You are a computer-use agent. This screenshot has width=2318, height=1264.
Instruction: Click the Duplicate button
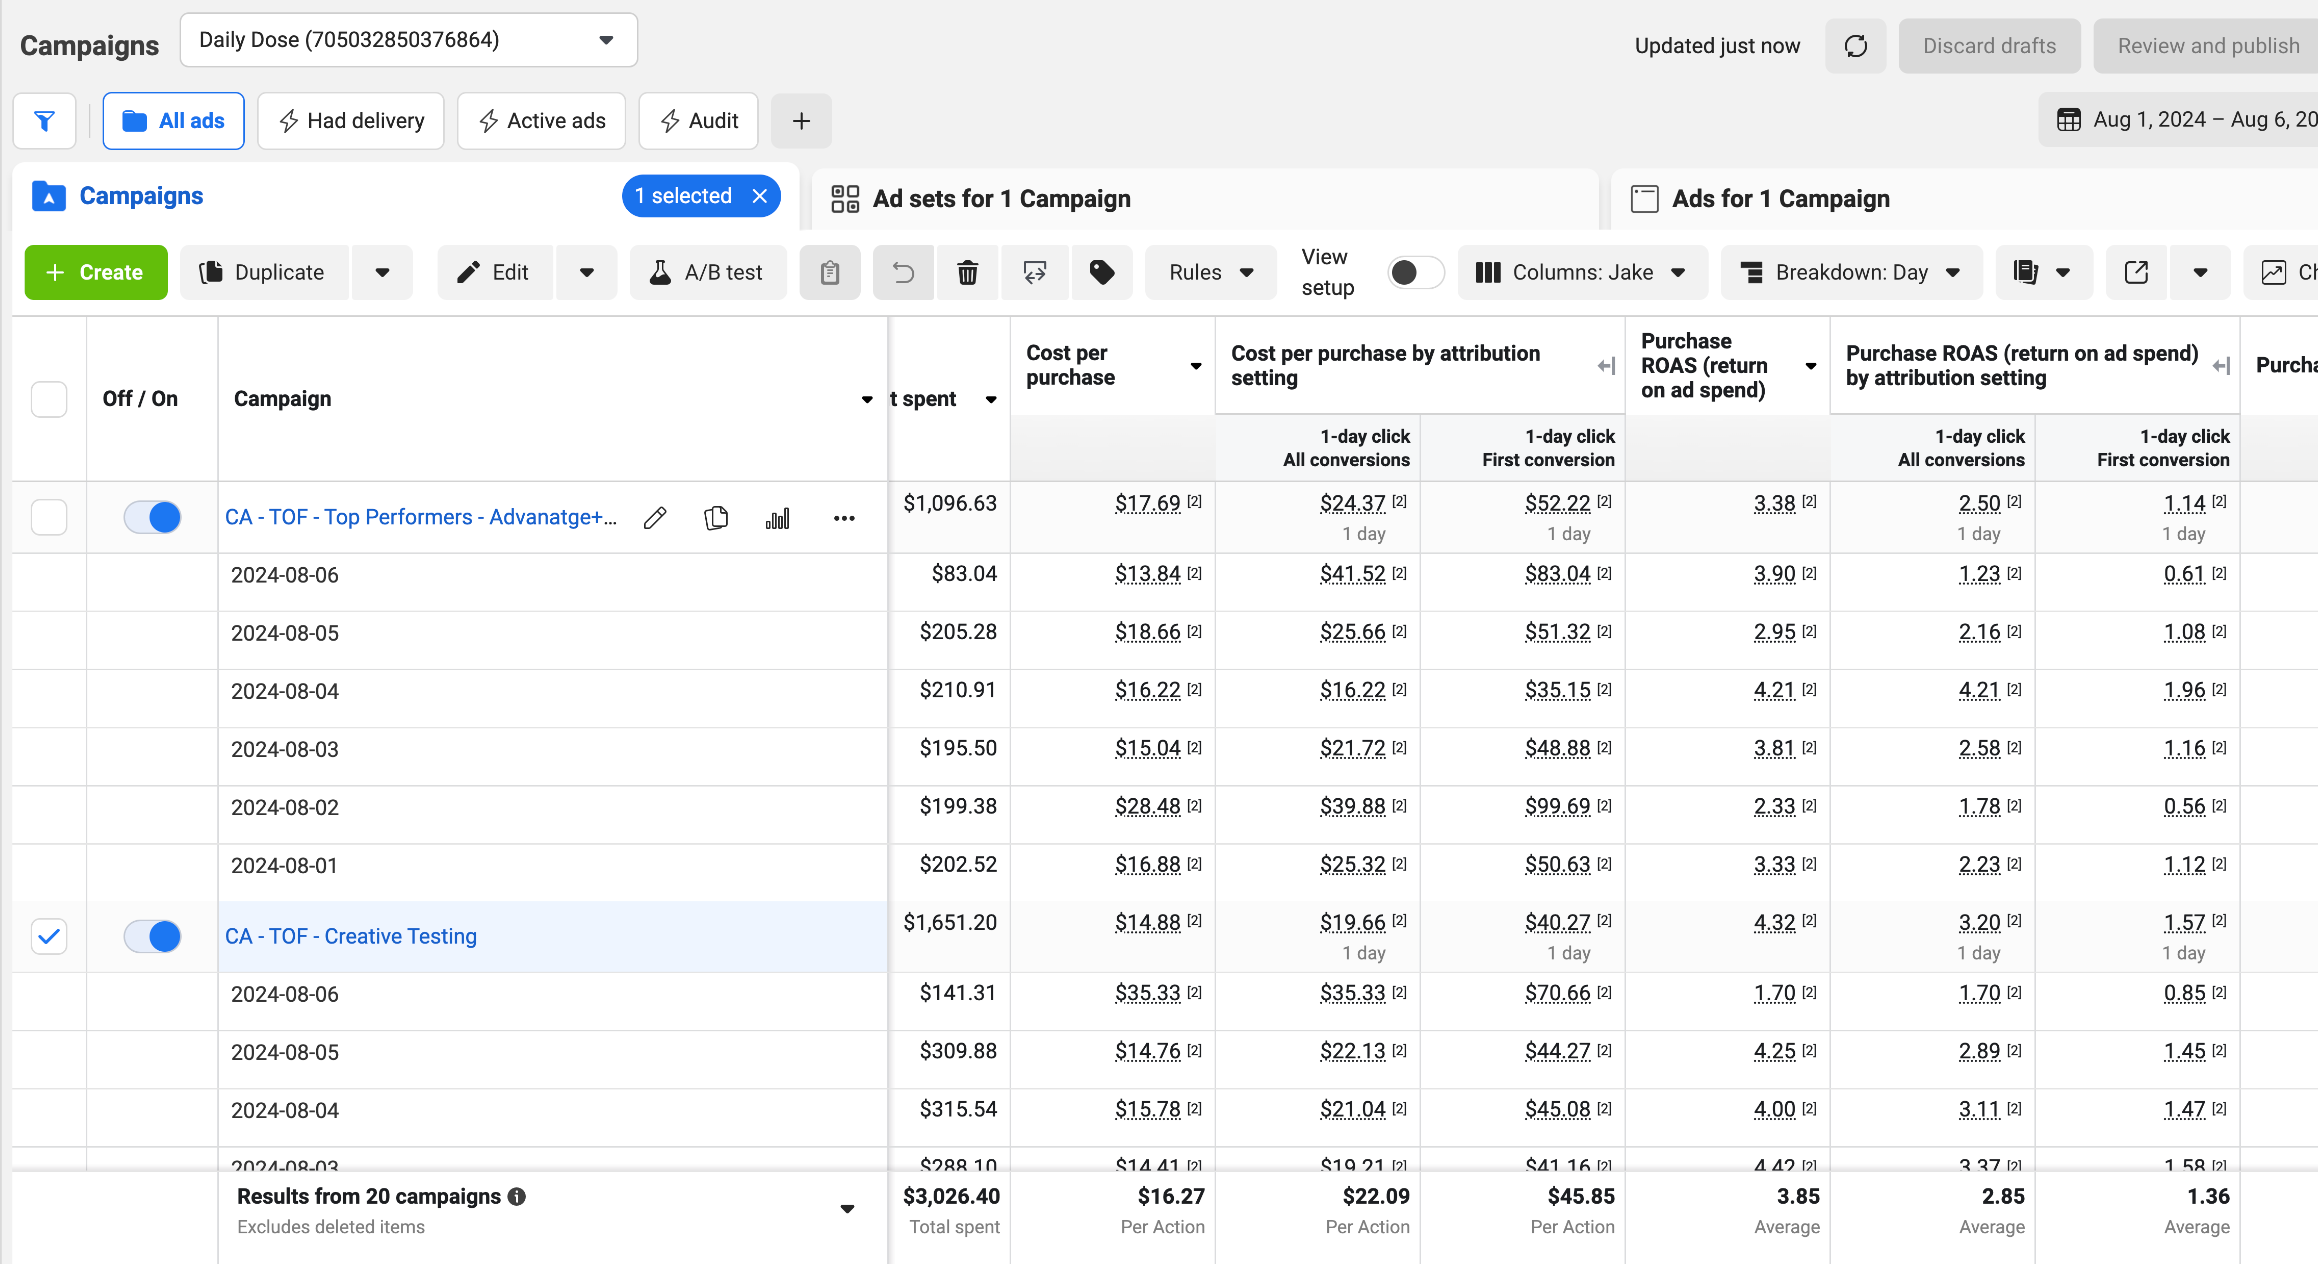click(264, 272)
